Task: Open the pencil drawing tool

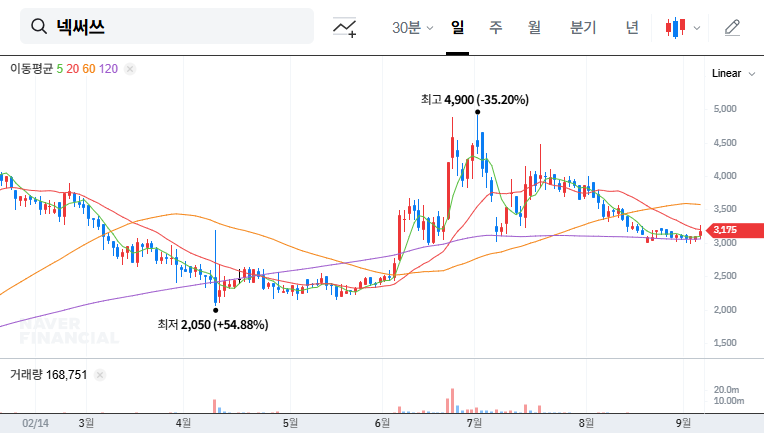Action: click(x=732, y=28)
